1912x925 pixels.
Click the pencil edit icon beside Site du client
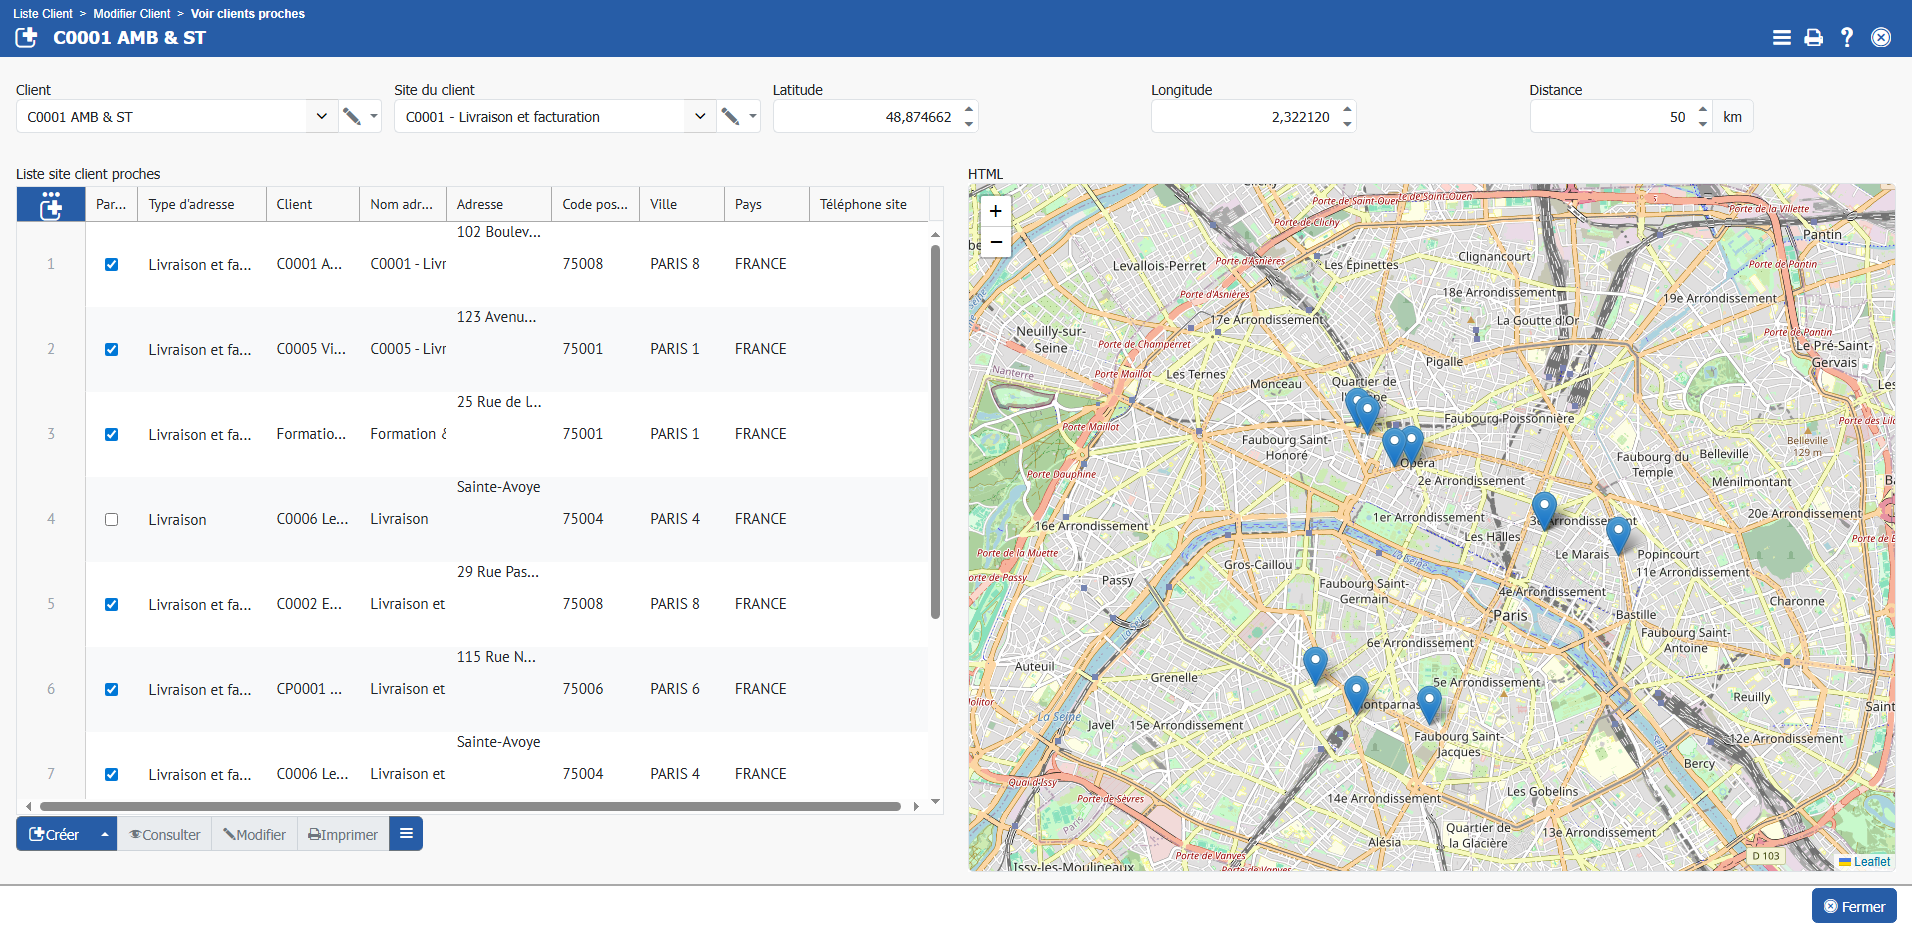pyautogui.click(x=731, y=117)
